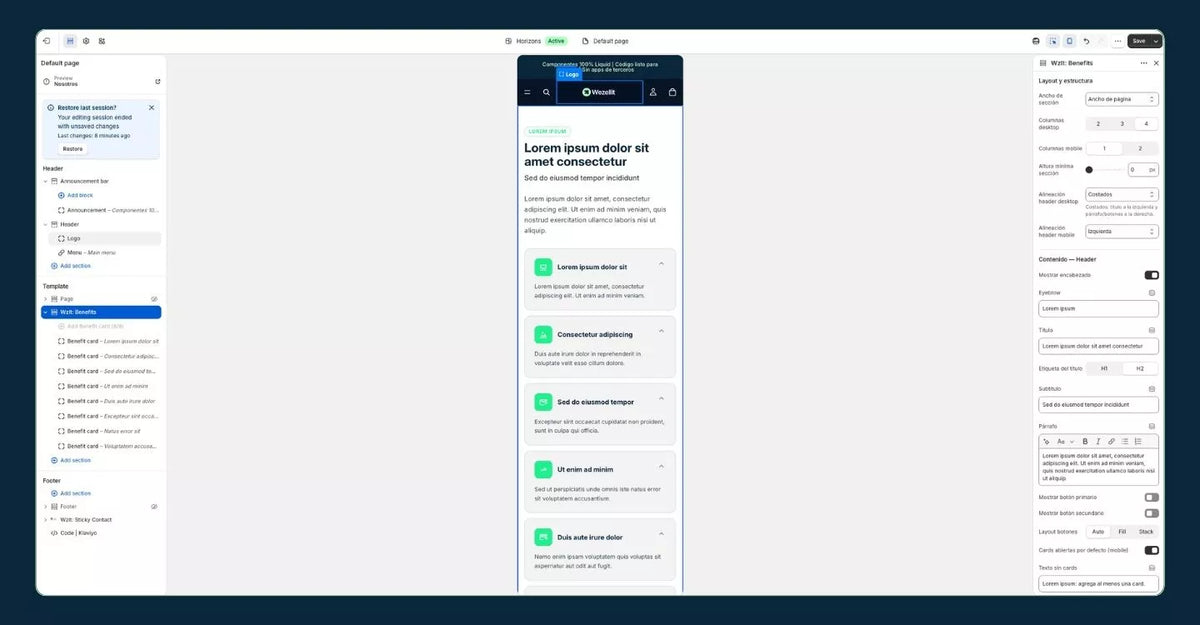Set Columnas desktop to 2
This screenshot has width=1200, height=625.
tap(1098, 124)
